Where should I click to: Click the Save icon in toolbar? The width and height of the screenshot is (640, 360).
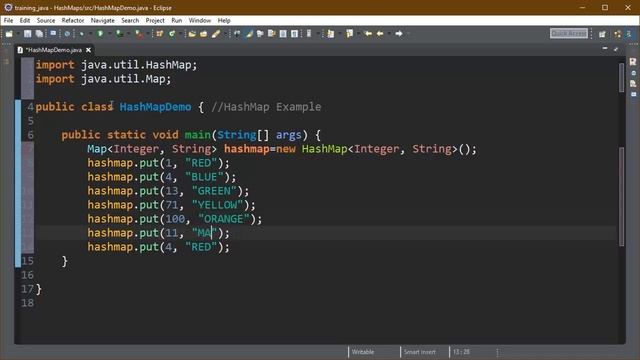pos(27,34)
